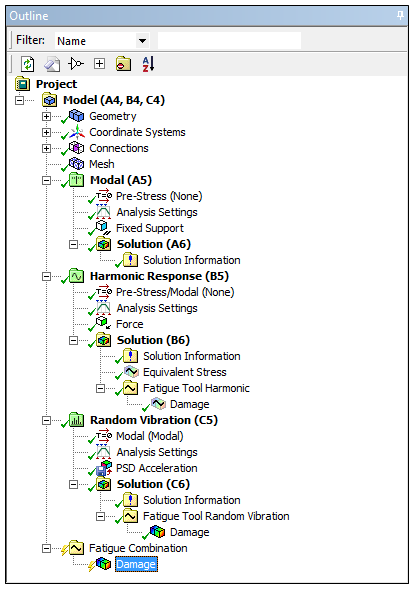
Task: Select the Fatigue Combination item
Action: (138, 548)
